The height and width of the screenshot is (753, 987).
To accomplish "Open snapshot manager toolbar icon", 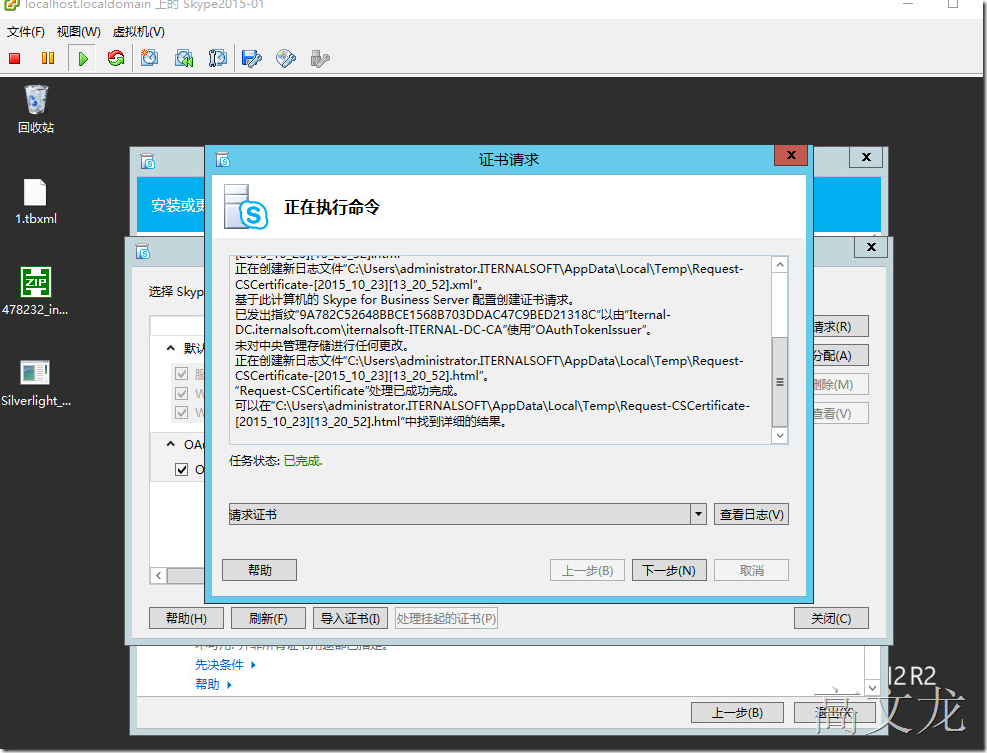I will pyautogui.click(x=217, y=59).
